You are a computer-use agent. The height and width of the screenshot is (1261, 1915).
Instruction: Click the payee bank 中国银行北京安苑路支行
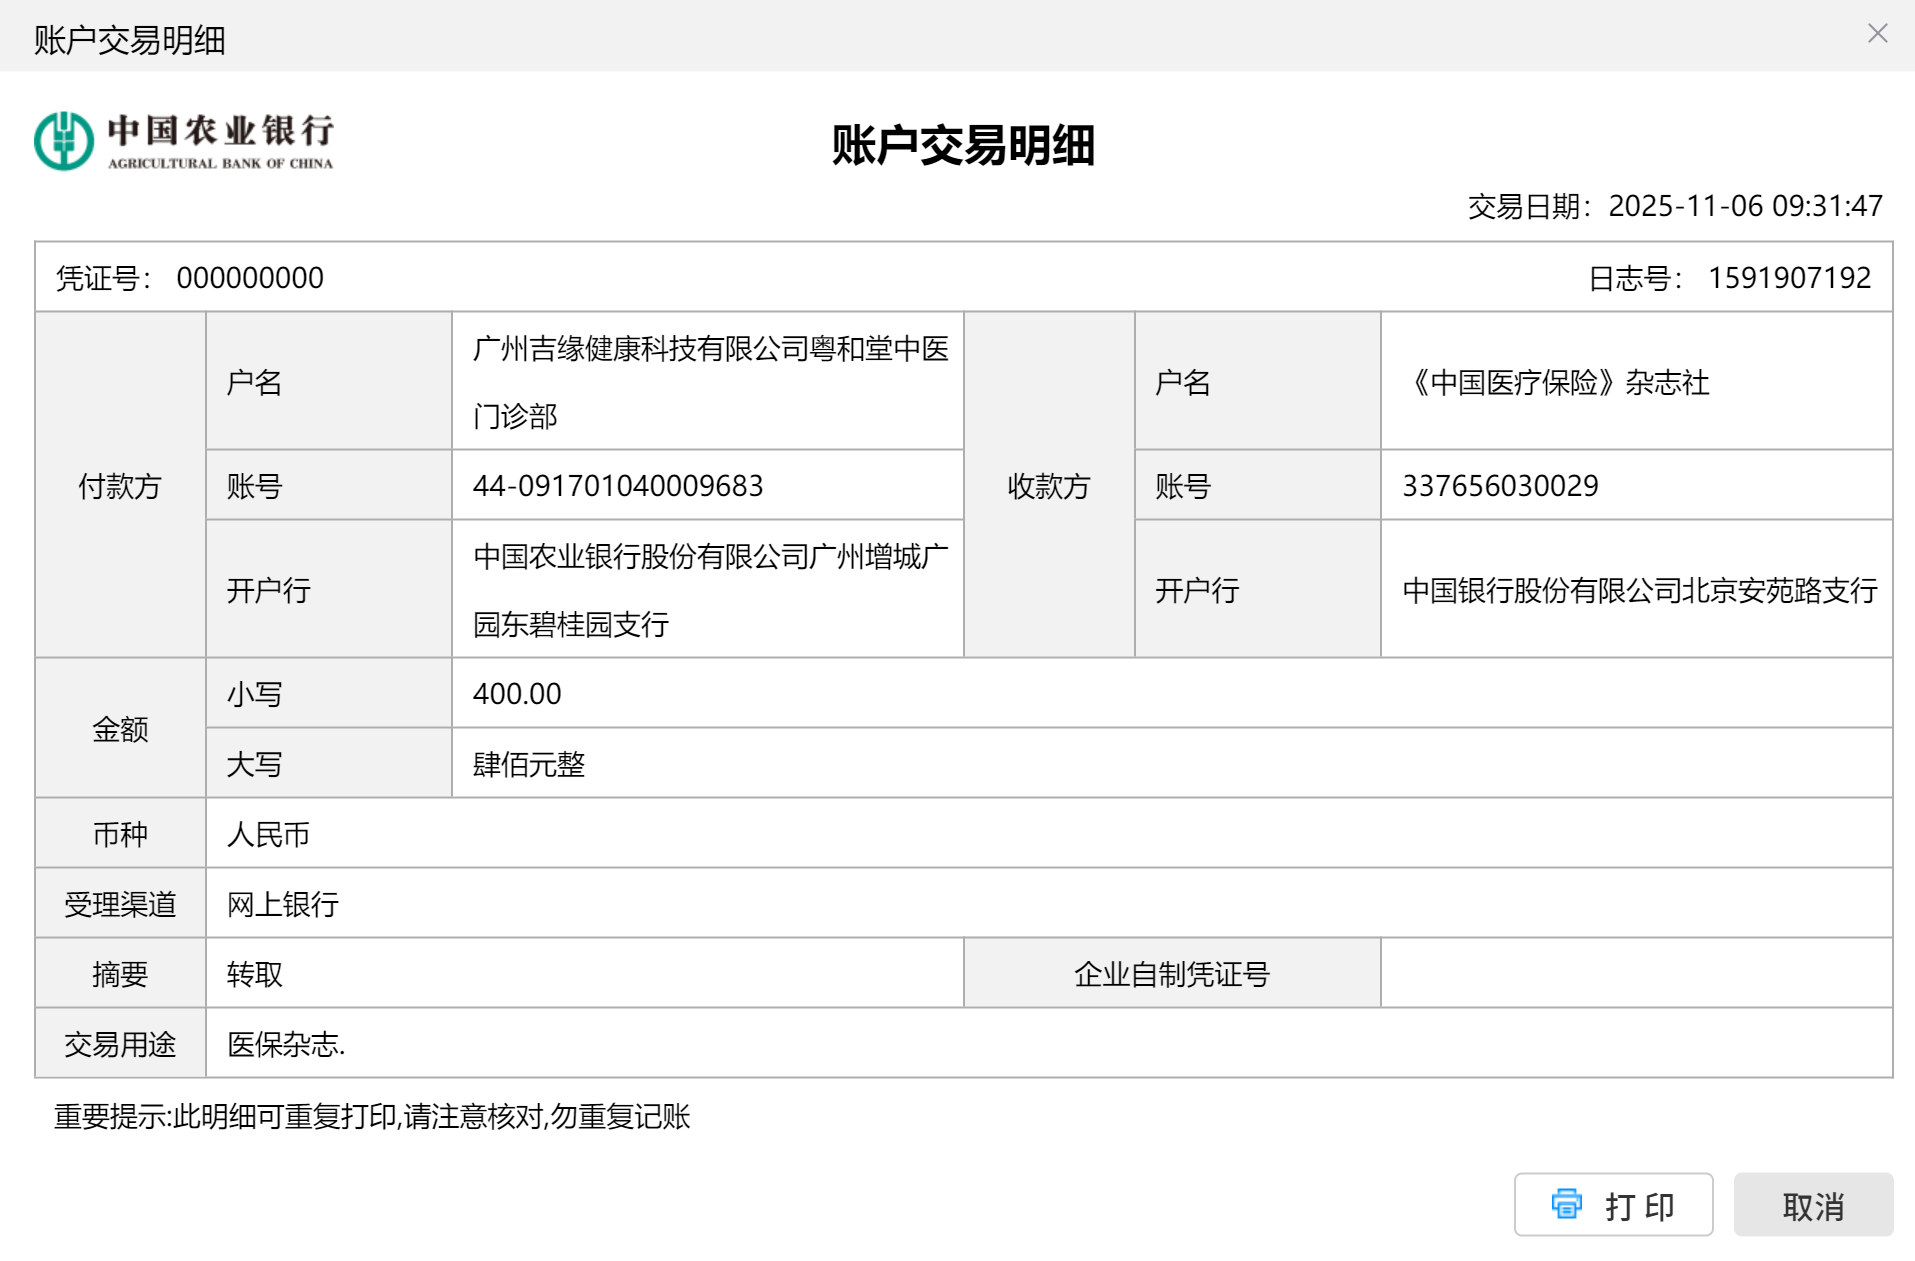pyautogui.click(x=1639, y=591)
